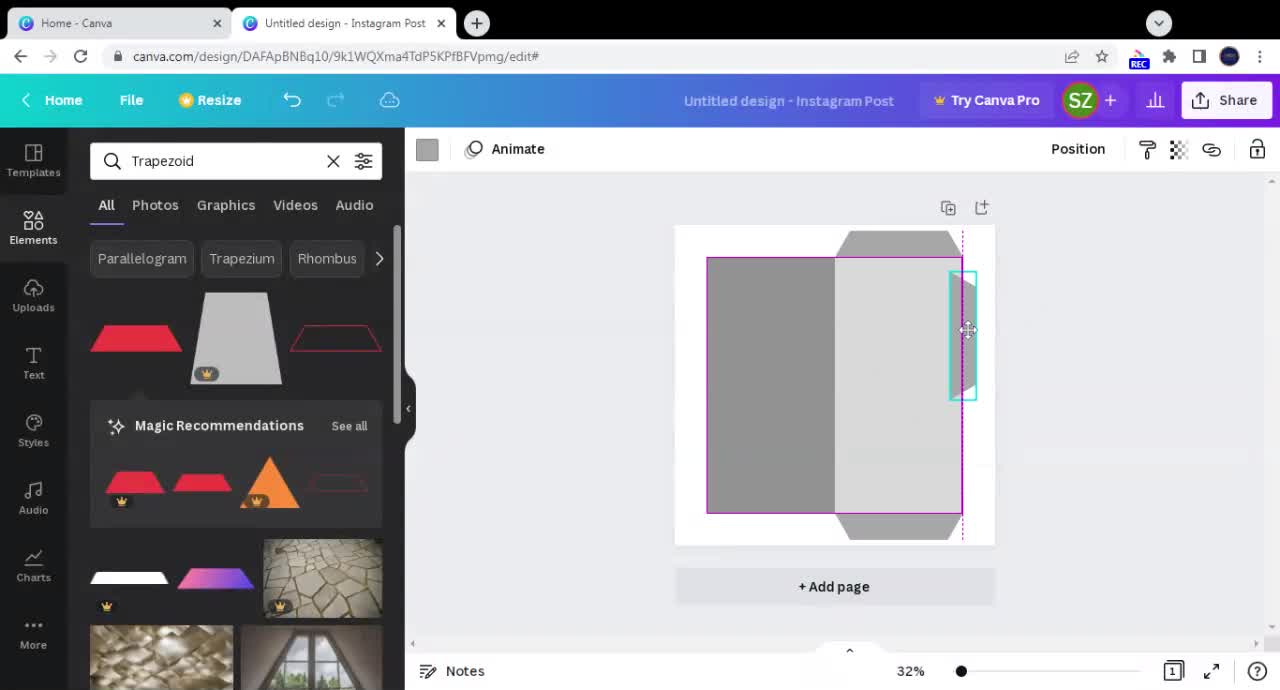Open the File menu
This screenshot has width=1280, height=690.
pos(131,100)
